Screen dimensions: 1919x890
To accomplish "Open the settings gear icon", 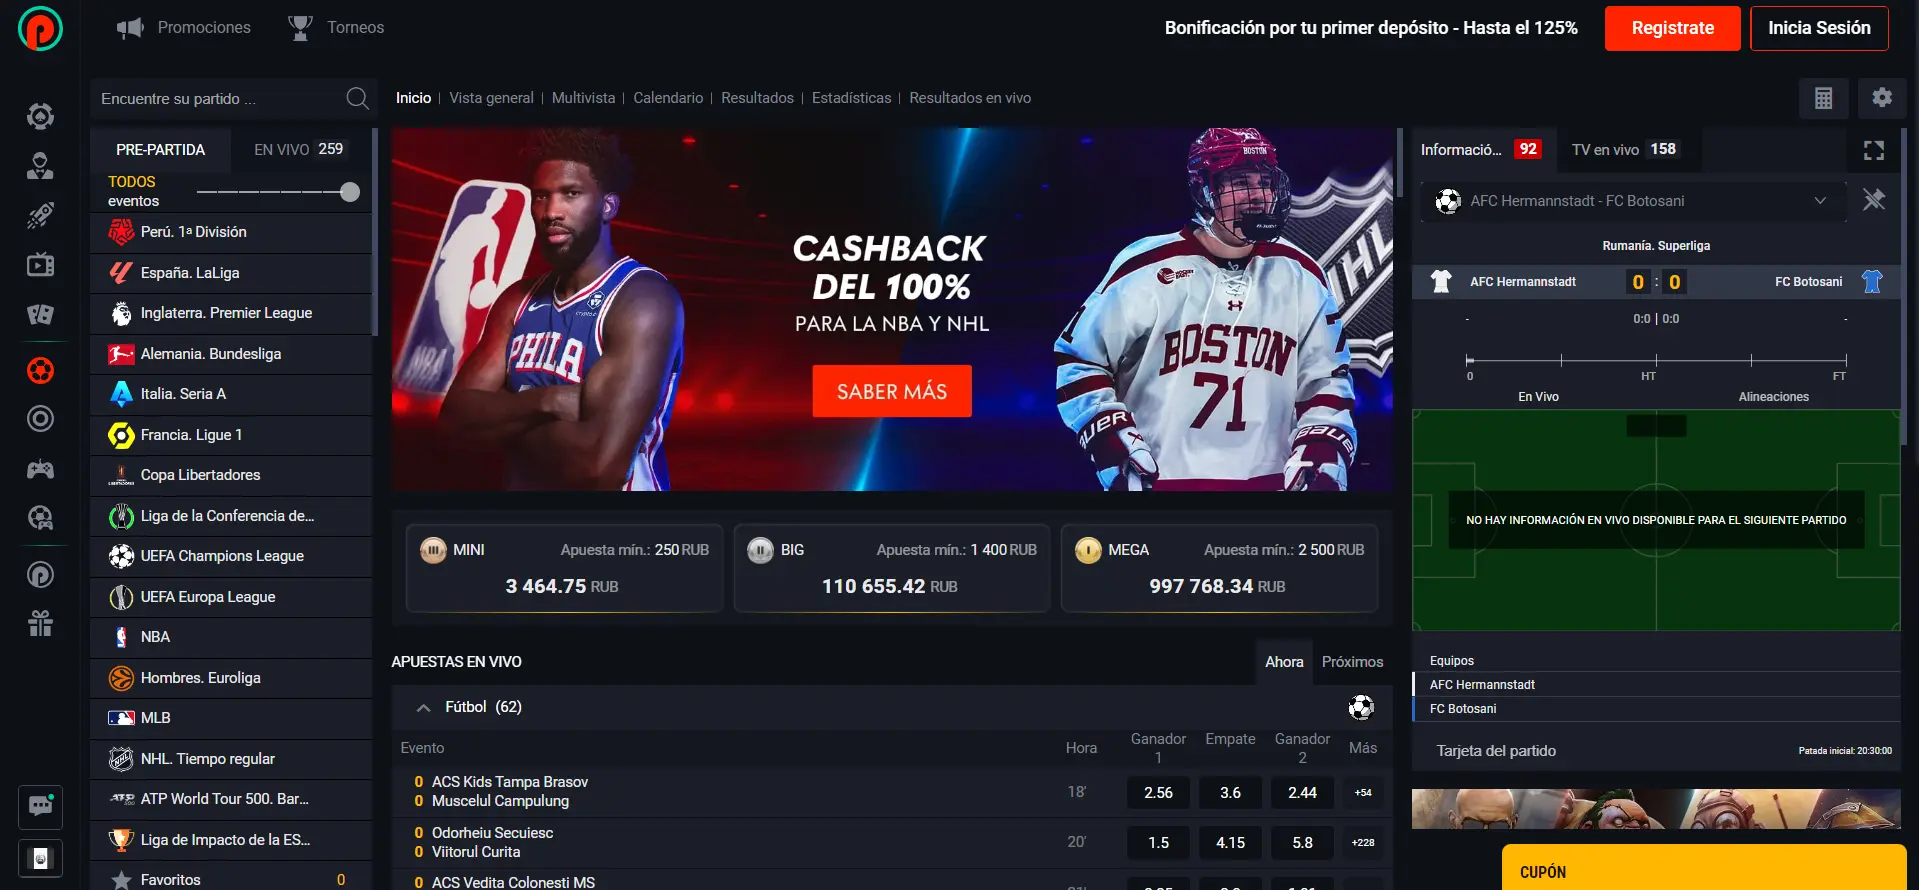I will pos(1882,98).
